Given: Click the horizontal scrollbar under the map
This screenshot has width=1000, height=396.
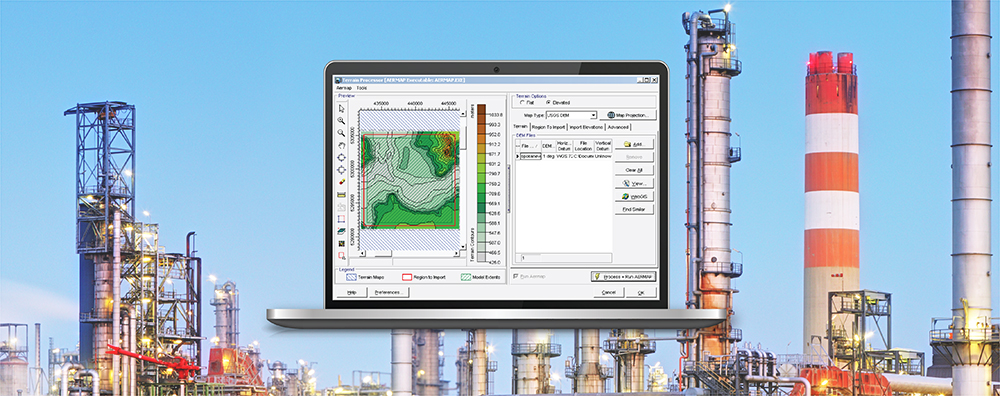Looking at the screenshot, I should click(409, 254).
